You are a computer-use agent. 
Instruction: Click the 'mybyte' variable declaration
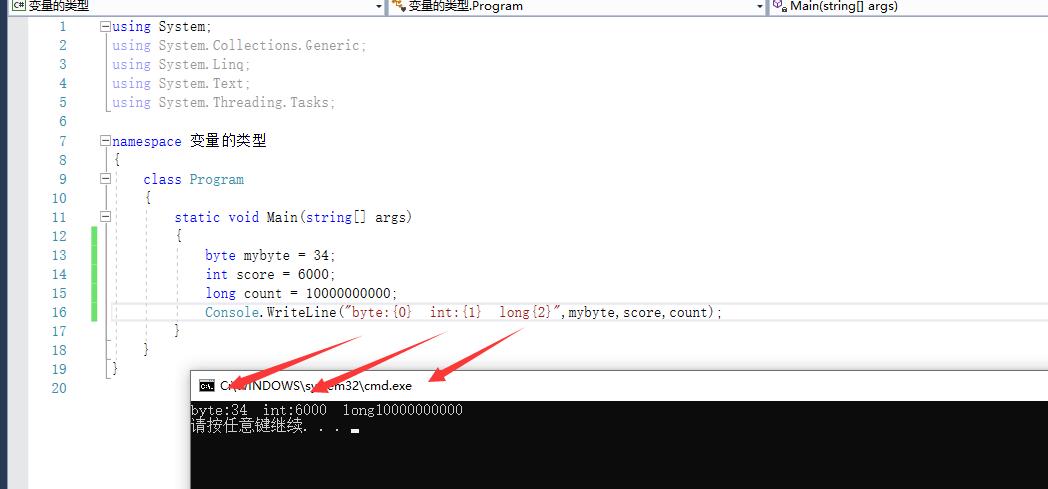(x=267, y=255)
